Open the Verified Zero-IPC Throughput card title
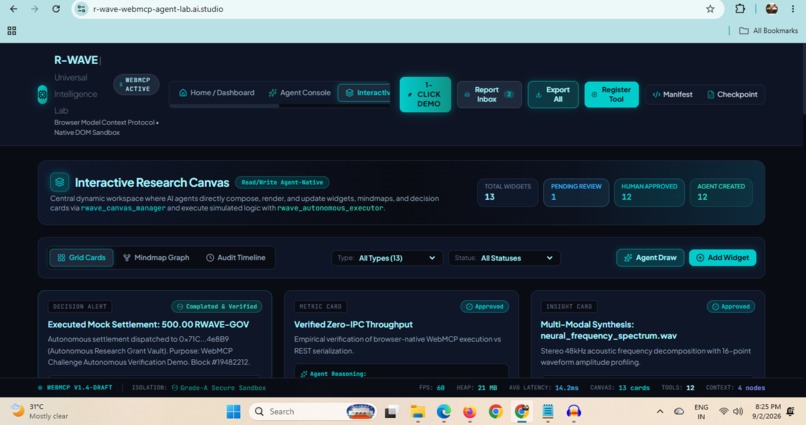 353,325
